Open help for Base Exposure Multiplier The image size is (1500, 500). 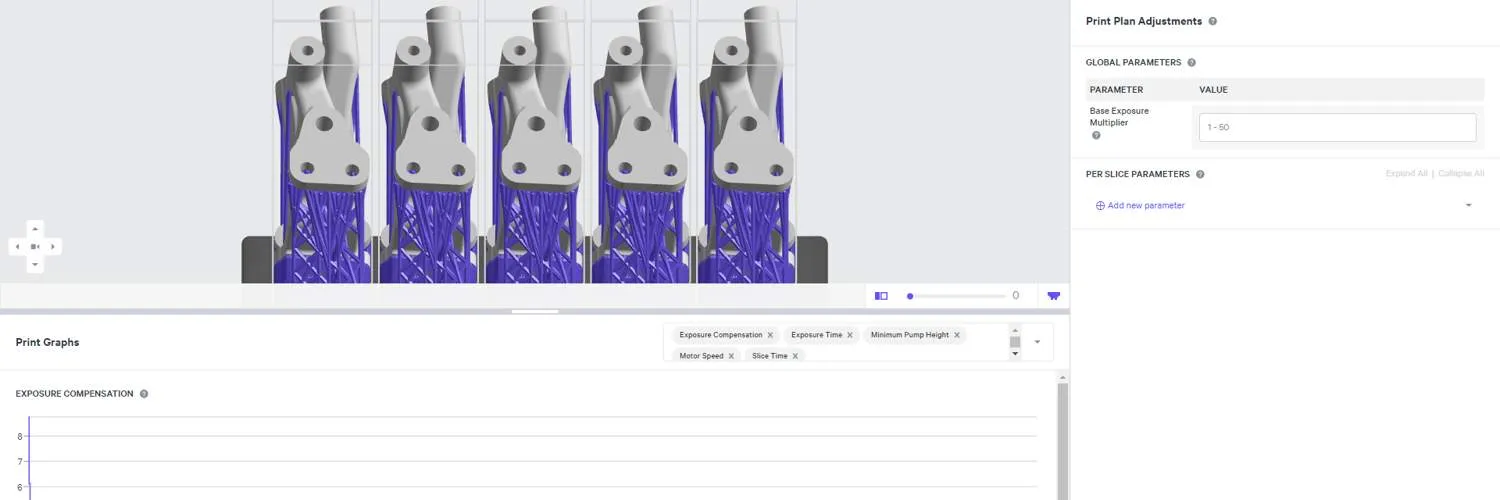pyautogui.click(x=1096, y=135)
